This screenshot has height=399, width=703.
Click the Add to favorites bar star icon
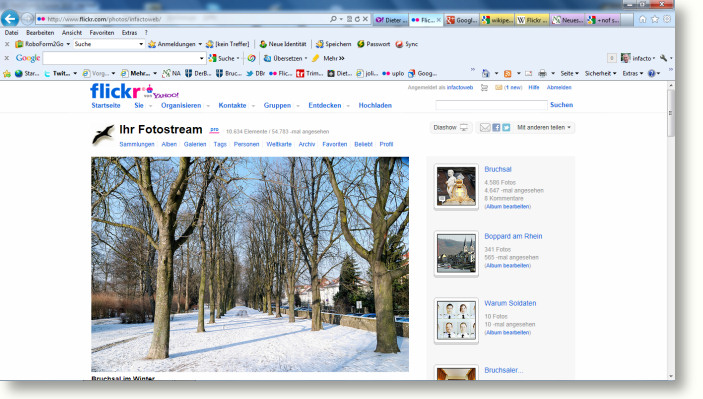[7, 74]
